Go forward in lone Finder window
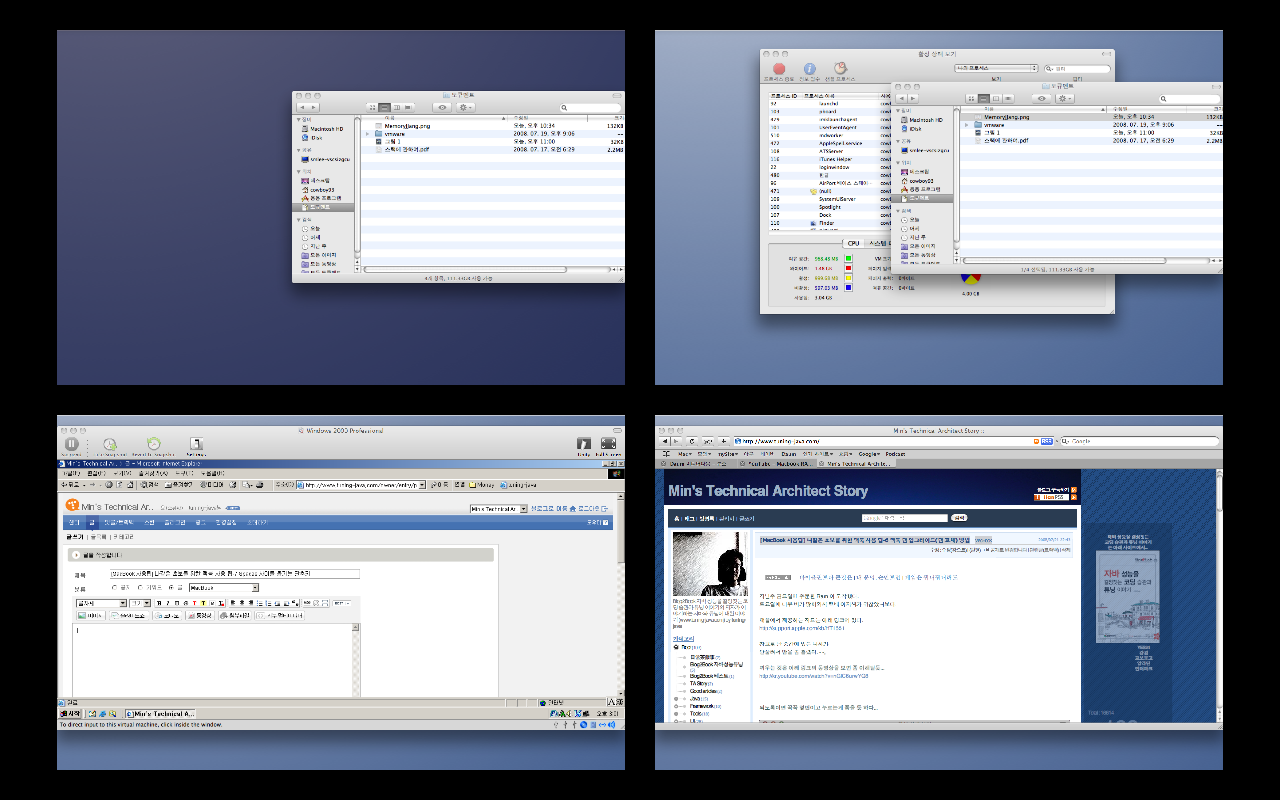The image size is (1280, 800). pos(314,107)
